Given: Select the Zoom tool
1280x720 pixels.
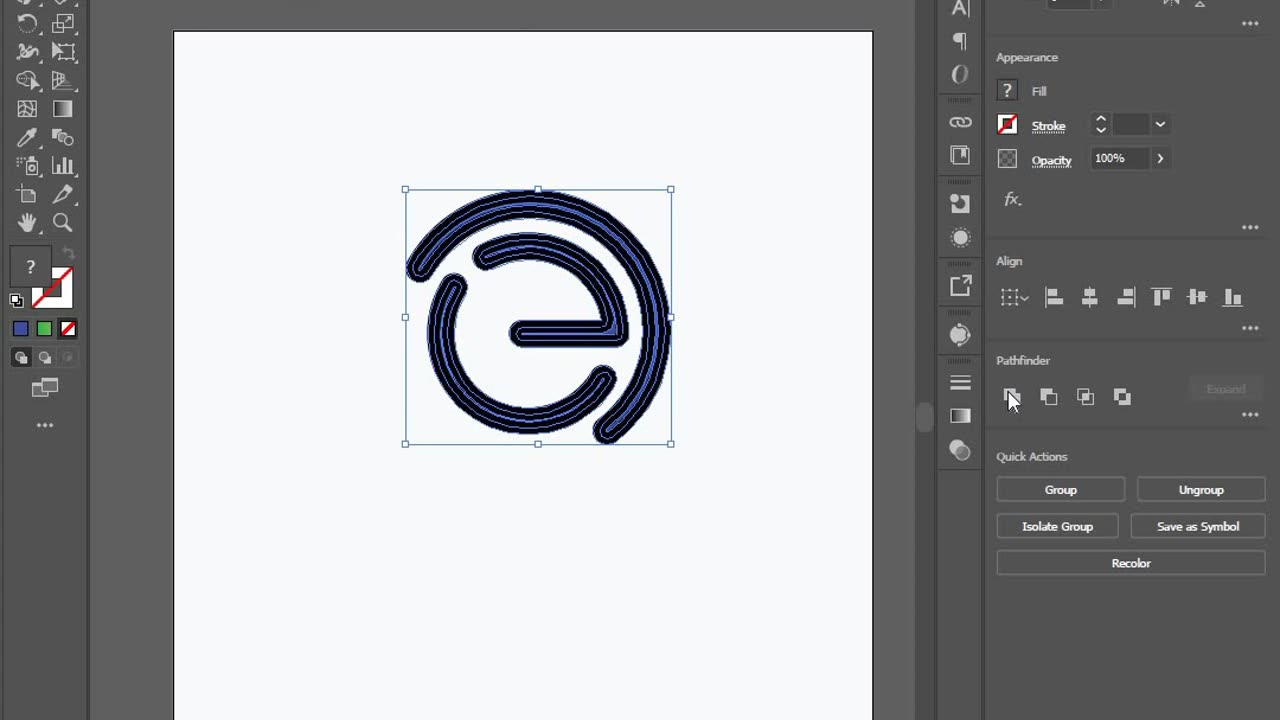Looking at the screenshot, I should click(63, 223).
